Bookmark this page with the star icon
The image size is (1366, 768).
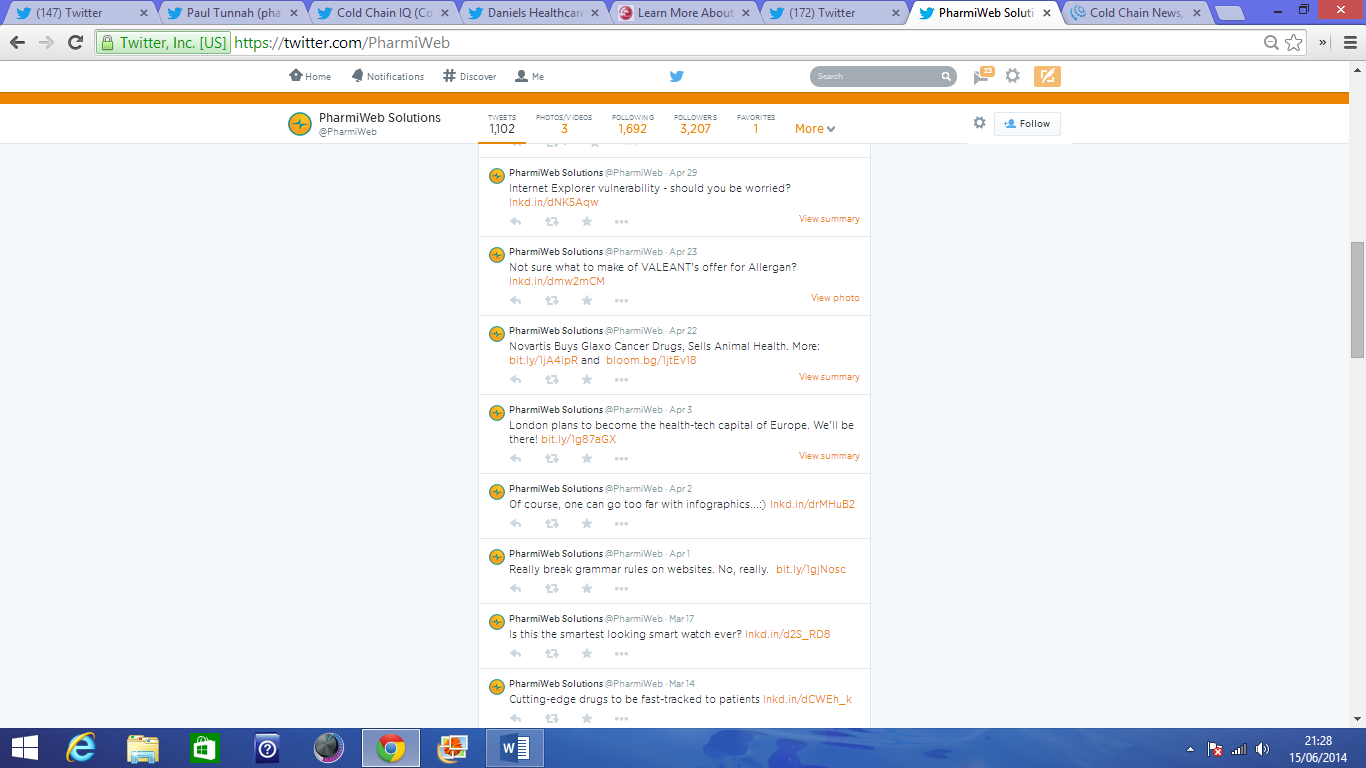[x=1294, y=43]
